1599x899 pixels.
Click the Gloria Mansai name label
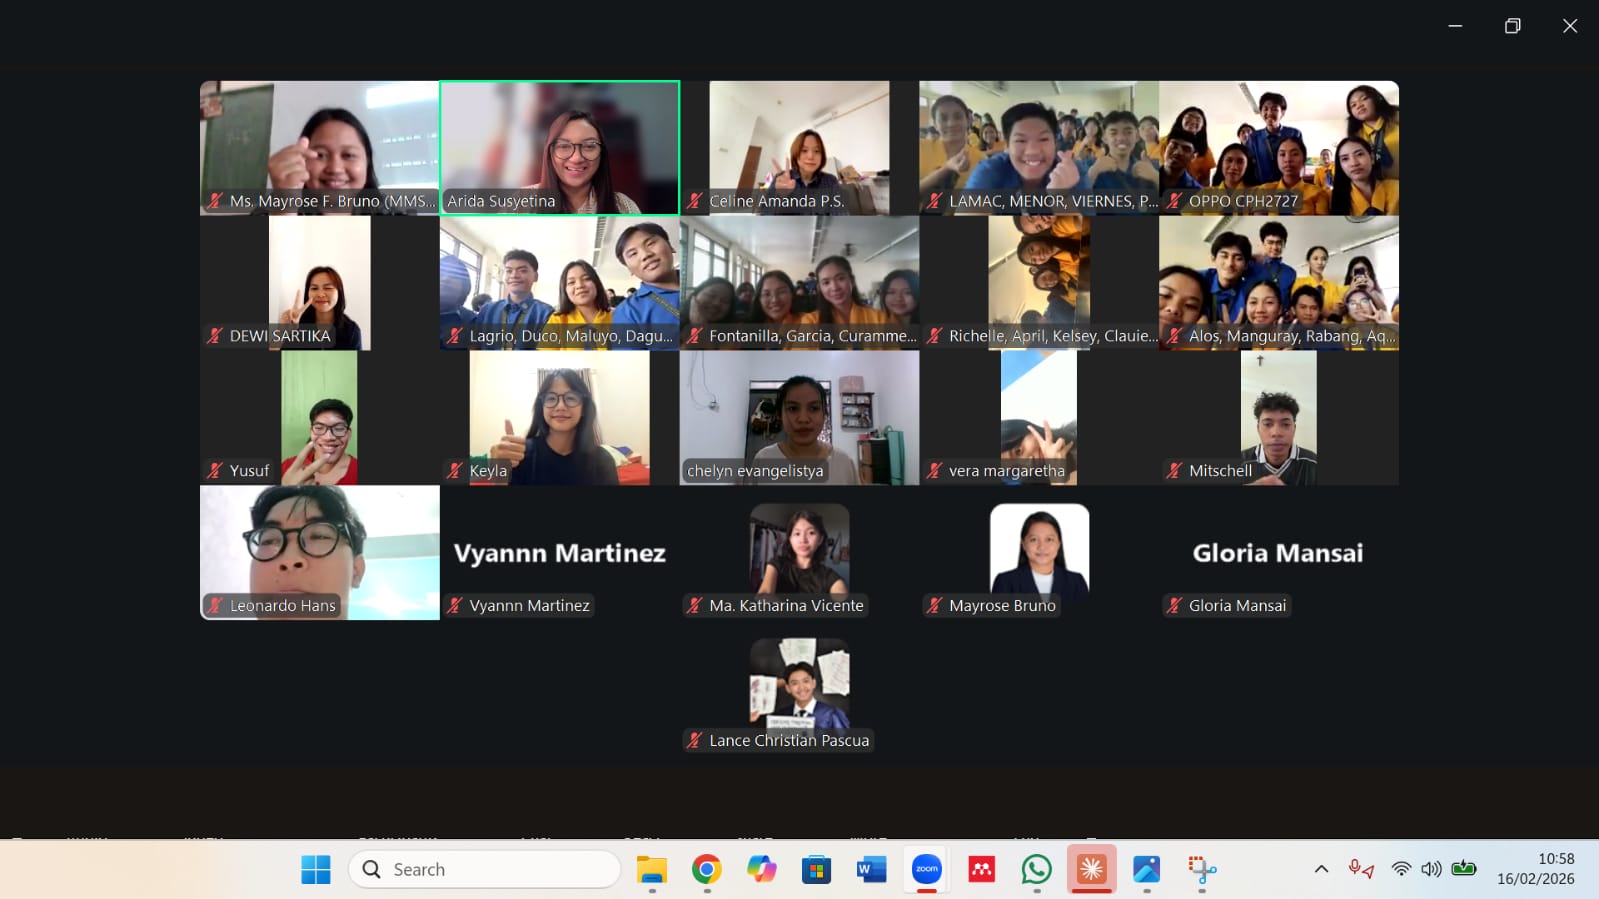(x=1236, y=605)
